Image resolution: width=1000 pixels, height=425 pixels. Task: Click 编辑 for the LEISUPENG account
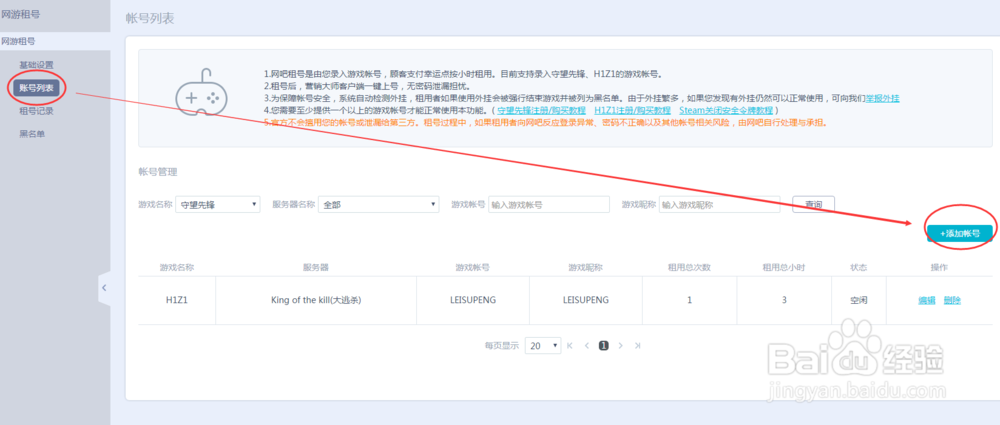(926, 301)
